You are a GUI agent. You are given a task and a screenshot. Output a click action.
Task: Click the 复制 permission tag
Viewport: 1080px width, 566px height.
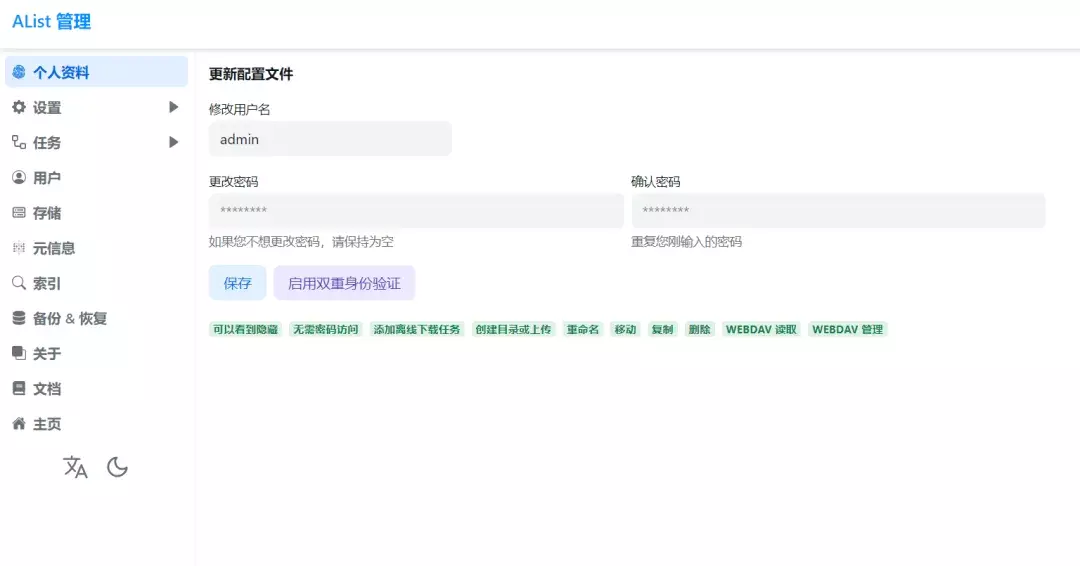663,329
